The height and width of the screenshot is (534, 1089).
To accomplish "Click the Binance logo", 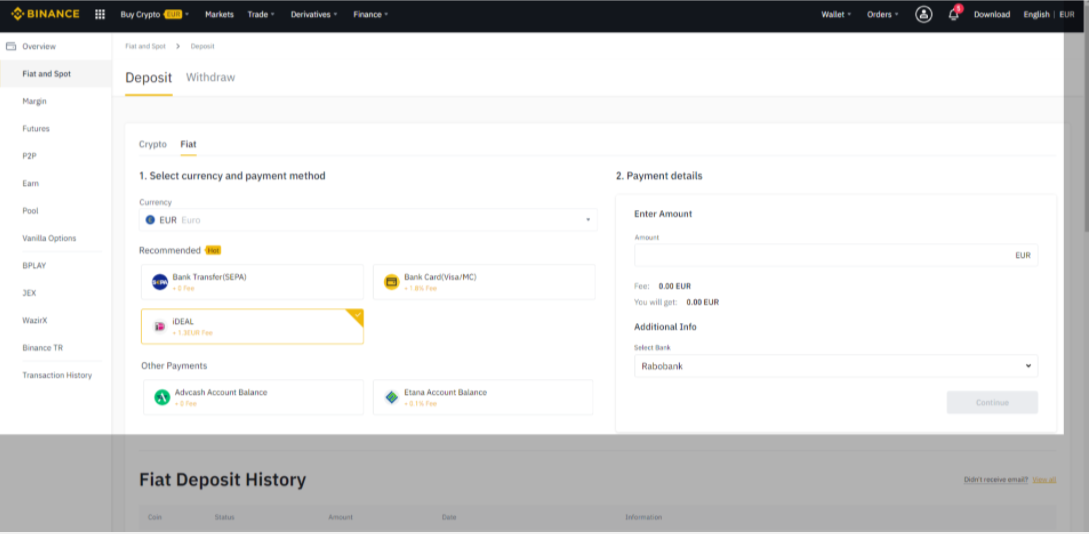I will pyautogui.click(x=46, y=14).
